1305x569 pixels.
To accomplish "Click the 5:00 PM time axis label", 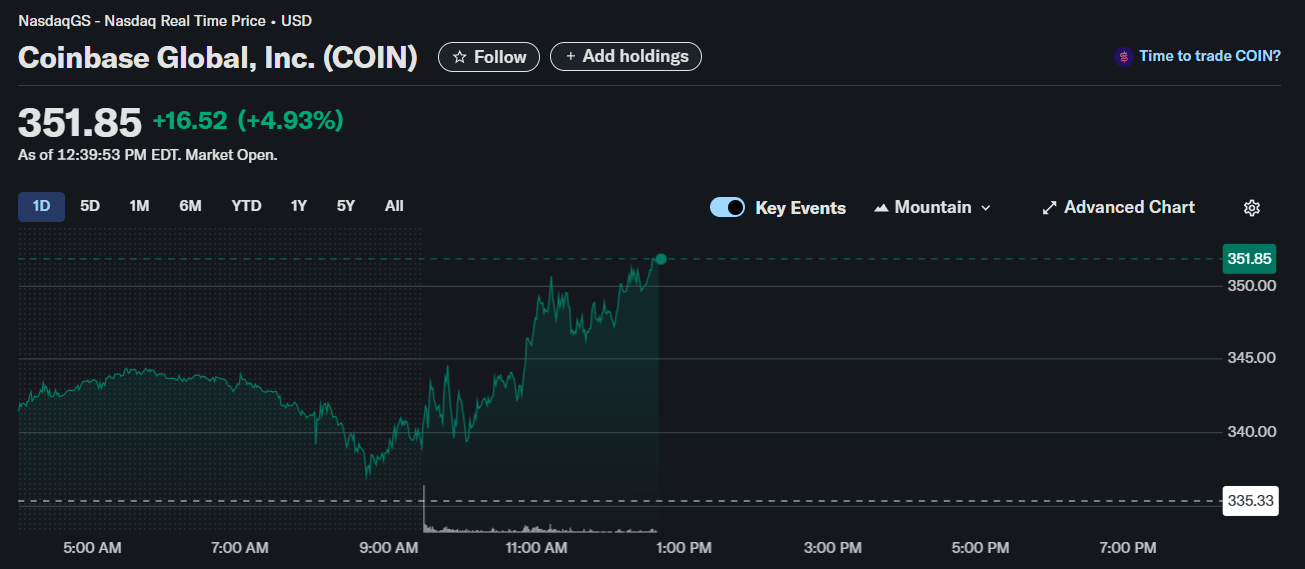I will click(981, 548).
